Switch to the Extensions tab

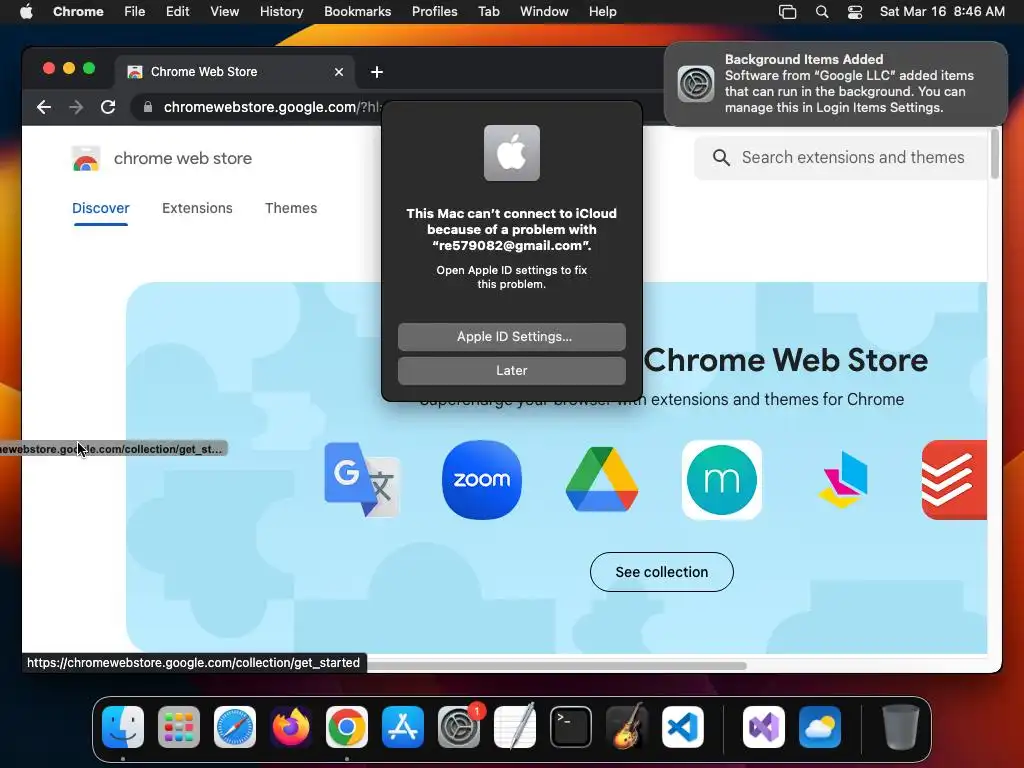pos(197,208)
